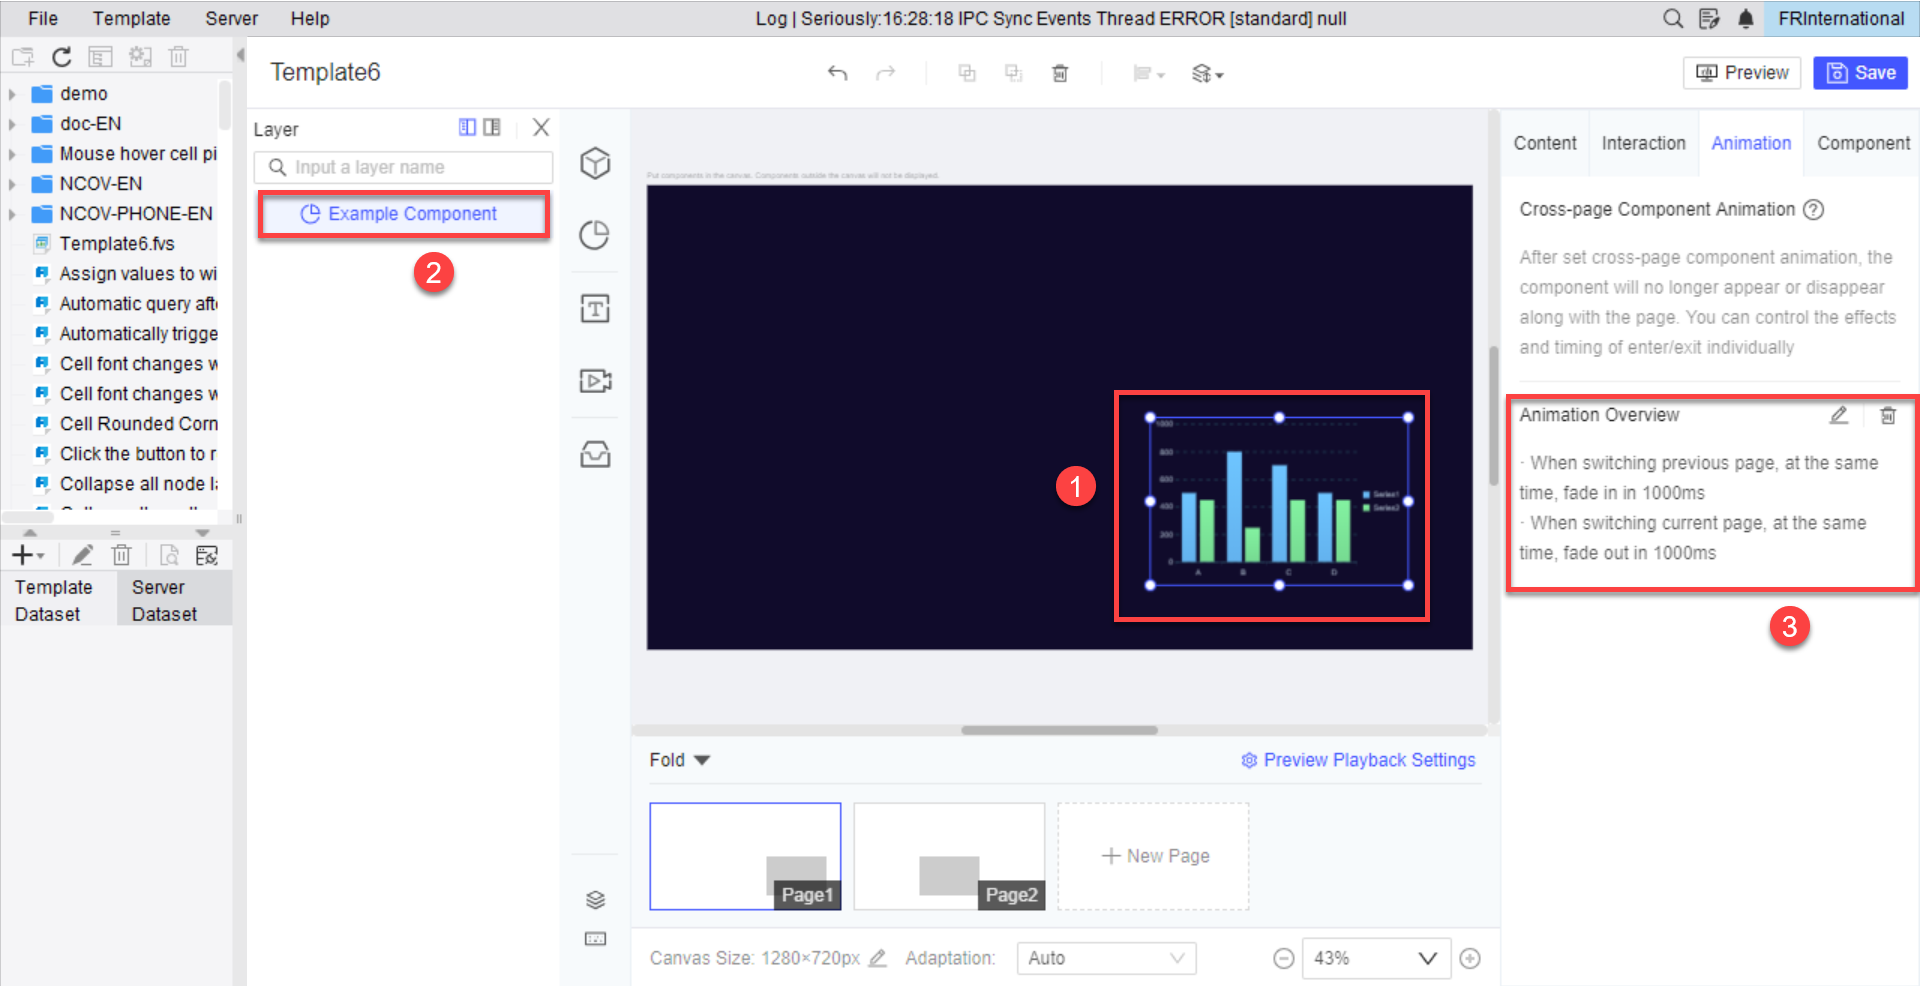Click the zoom out minus button
Screen dimensions: 1920x986
1284,959
